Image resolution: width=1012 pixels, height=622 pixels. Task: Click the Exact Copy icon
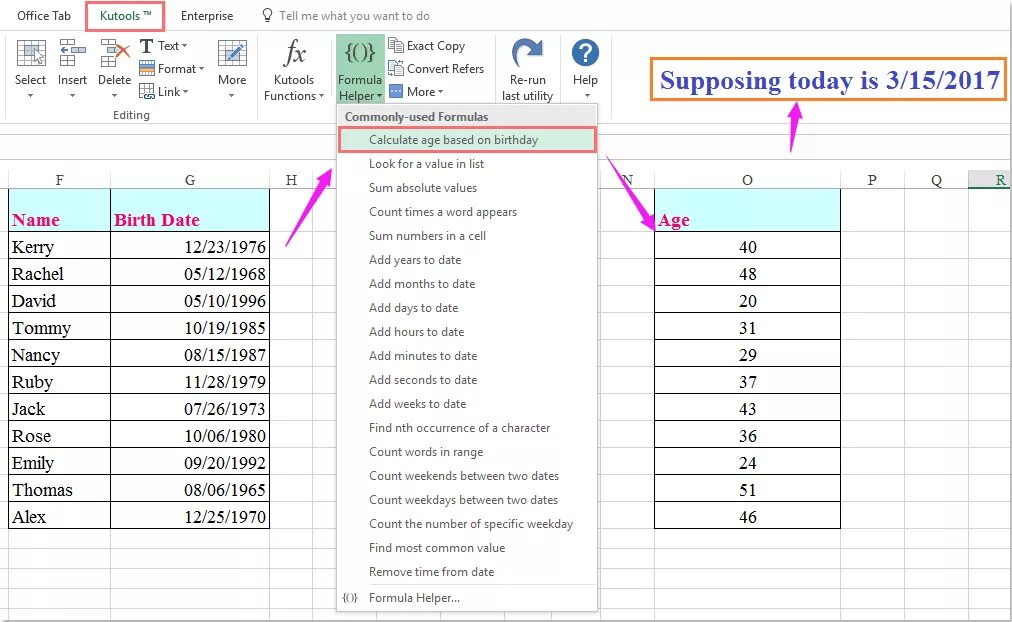pos(396,45)
